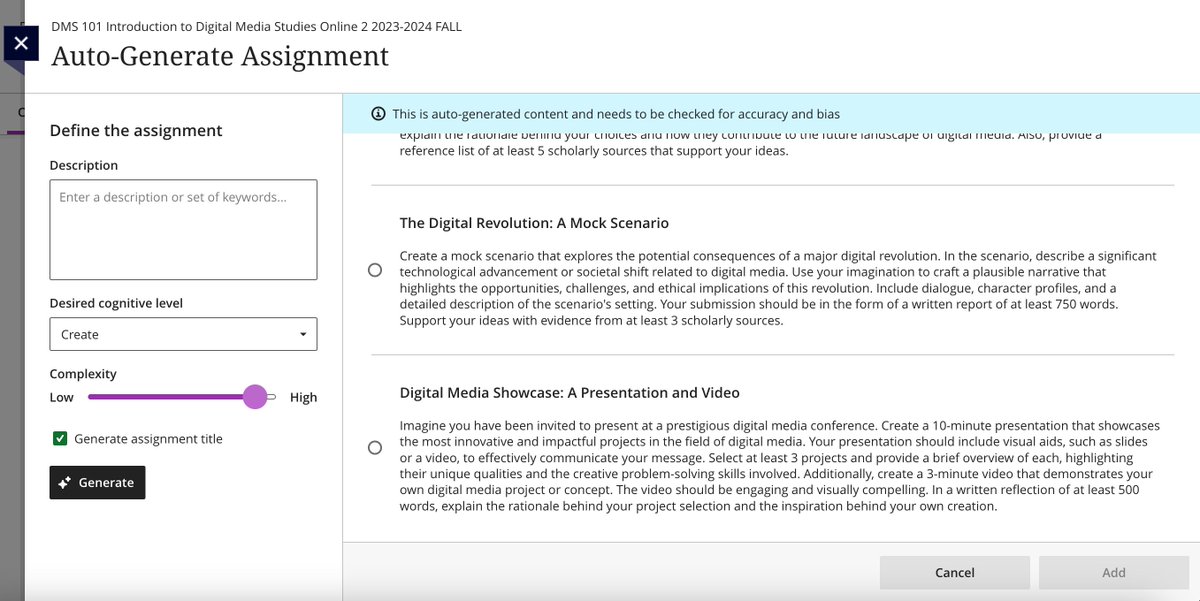Click the Complexity slider handle
This screenshot has height=601, width=1200.
[x=255, y=397]
